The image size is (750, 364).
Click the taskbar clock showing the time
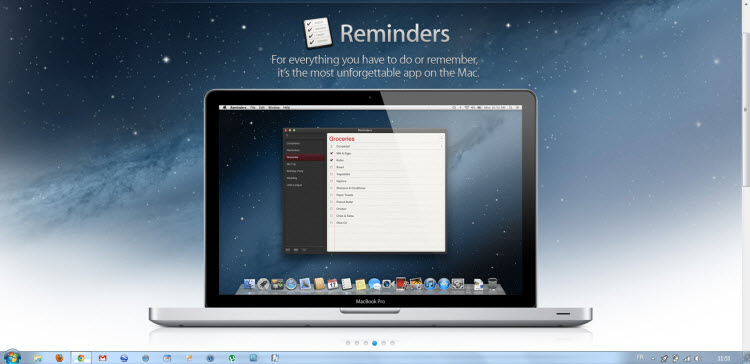point(724,358)
